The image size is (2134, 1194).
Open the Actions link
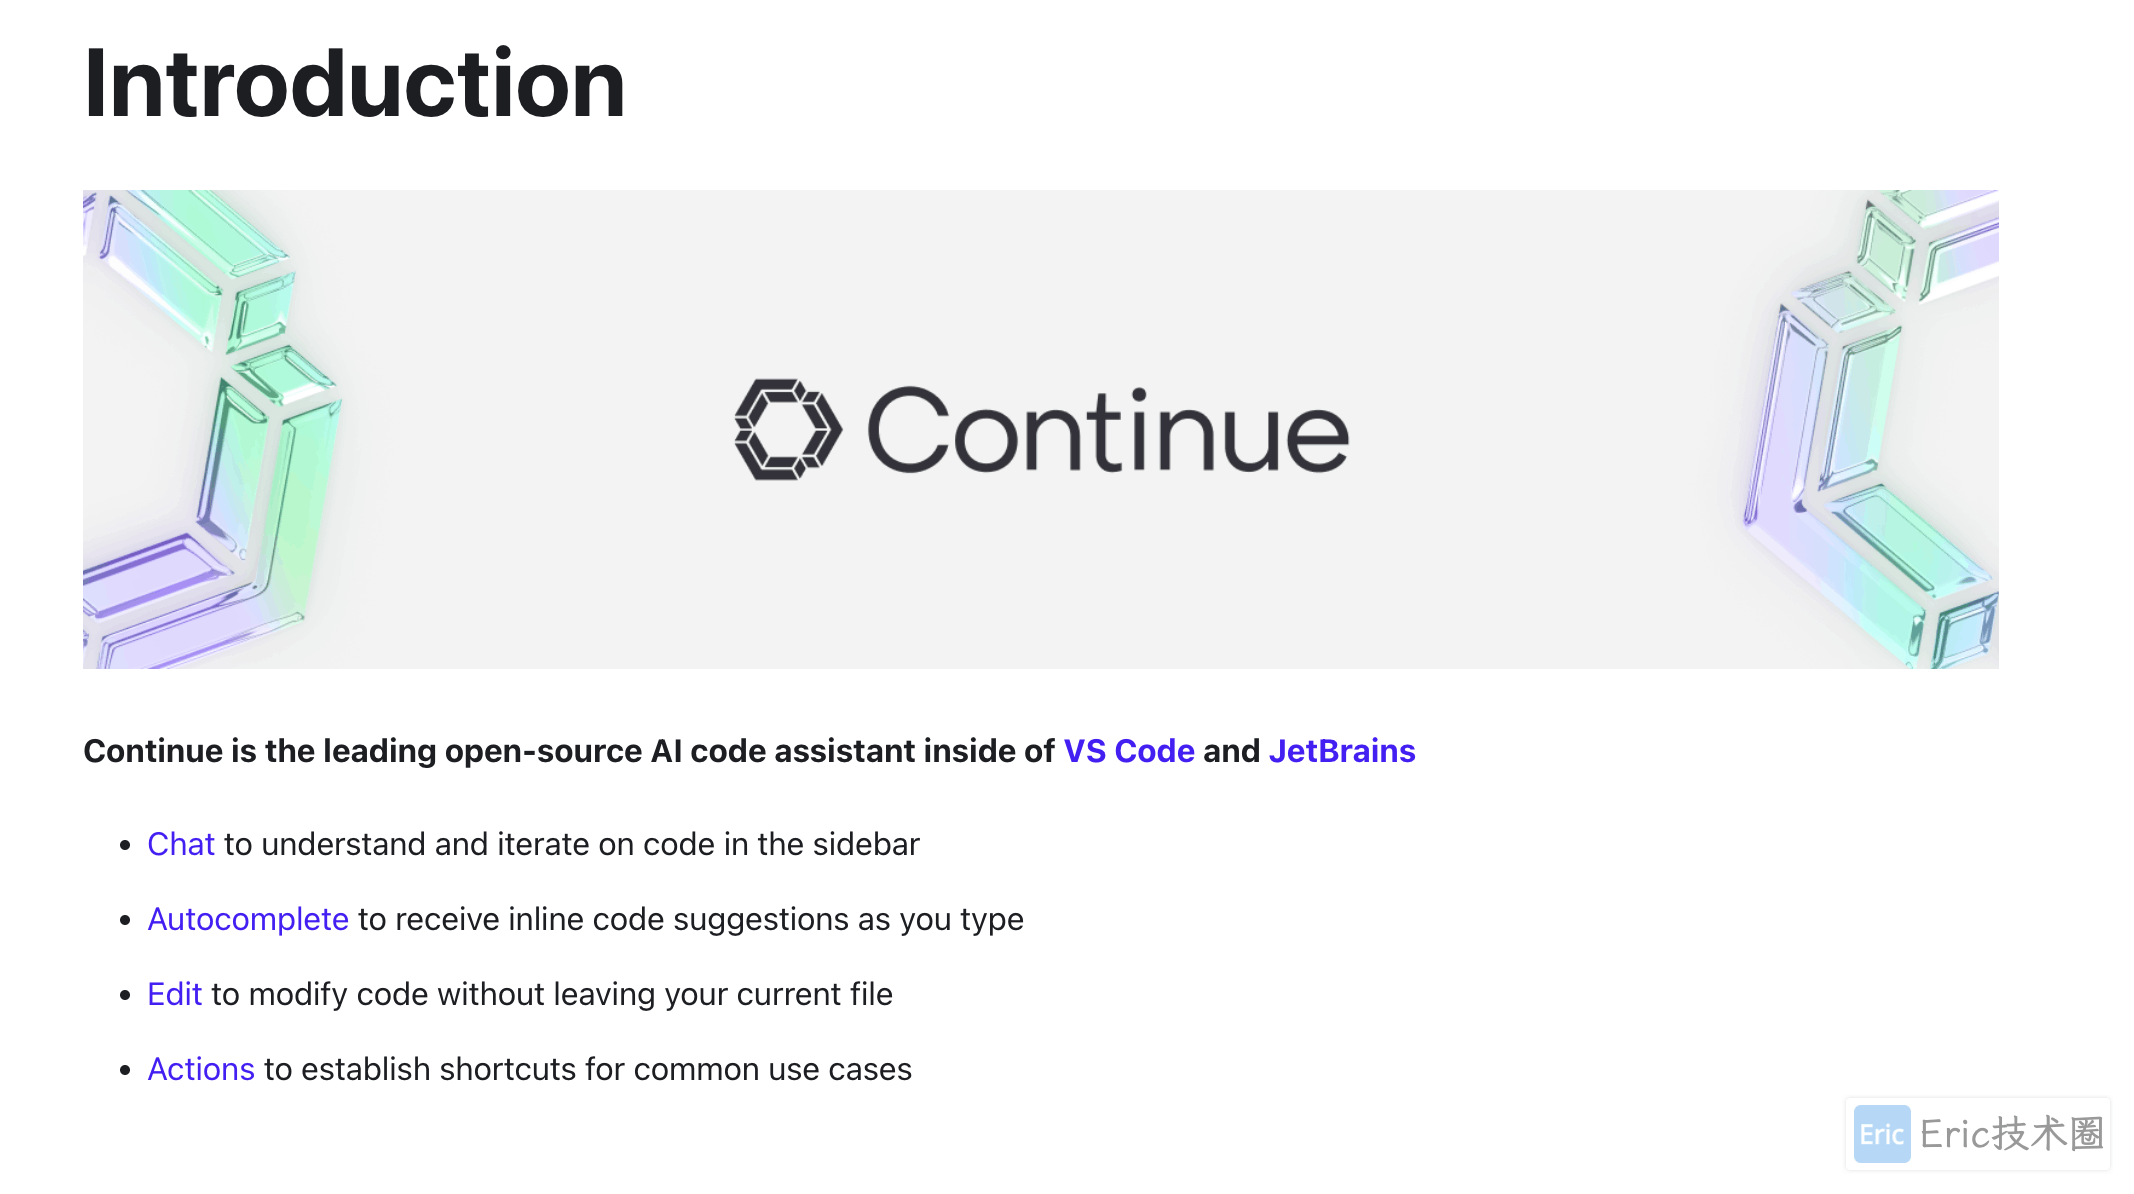[201, 1069]
